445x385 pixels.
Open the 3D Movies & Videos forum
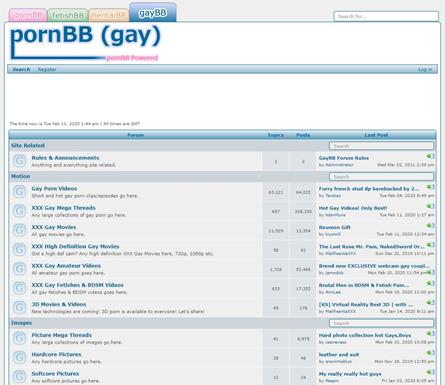59,304
